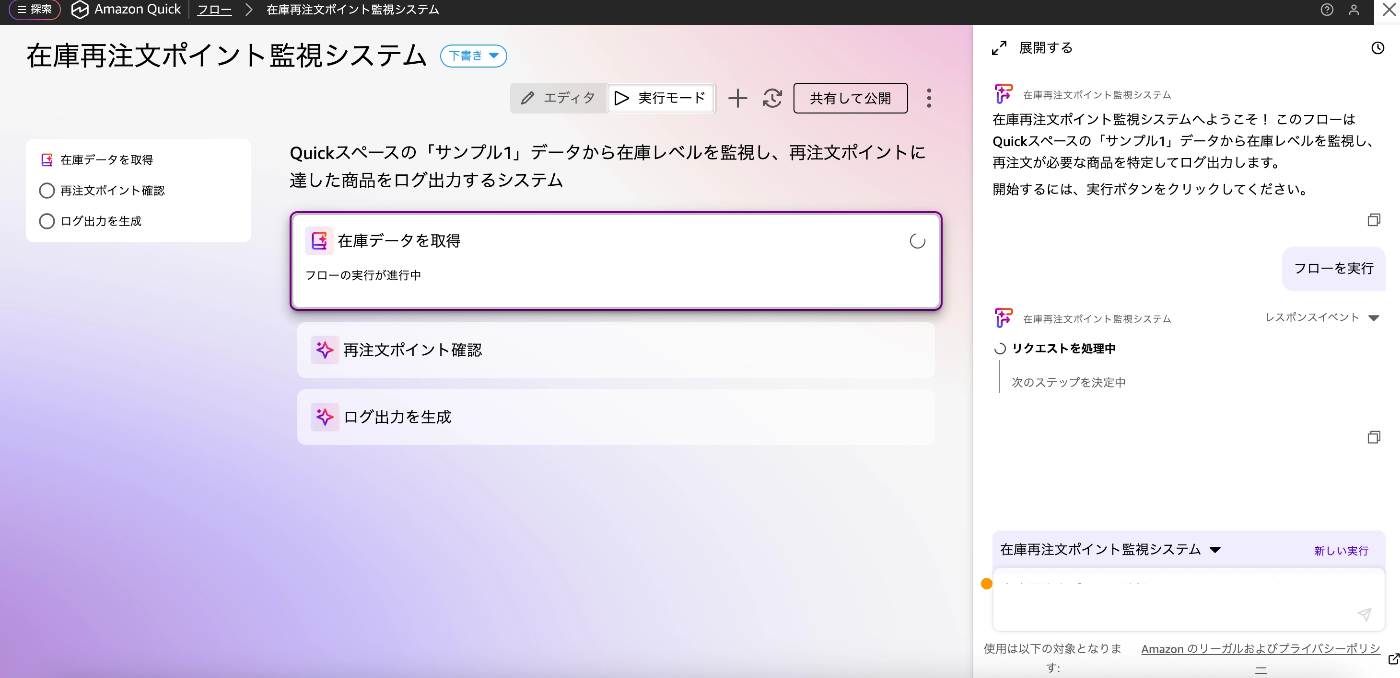The width and height of the screenshot is (1400, 678).
Task: Copy the processing response with copy icon
Action: coord(1374,438)
